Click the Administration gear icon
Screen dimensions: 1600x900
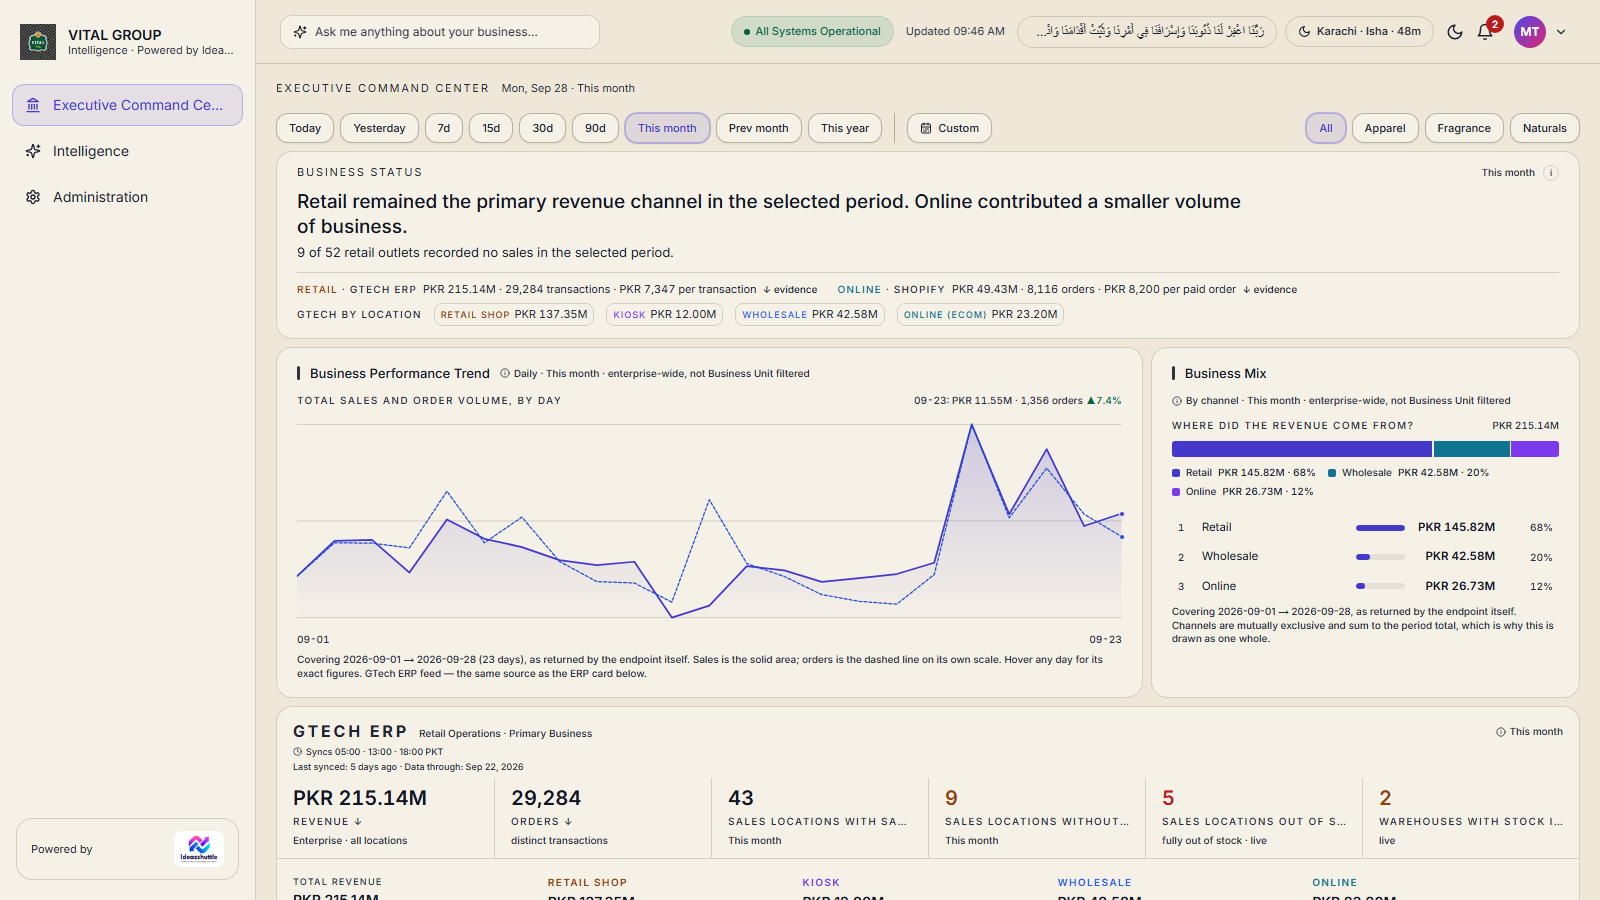(33, 197)
